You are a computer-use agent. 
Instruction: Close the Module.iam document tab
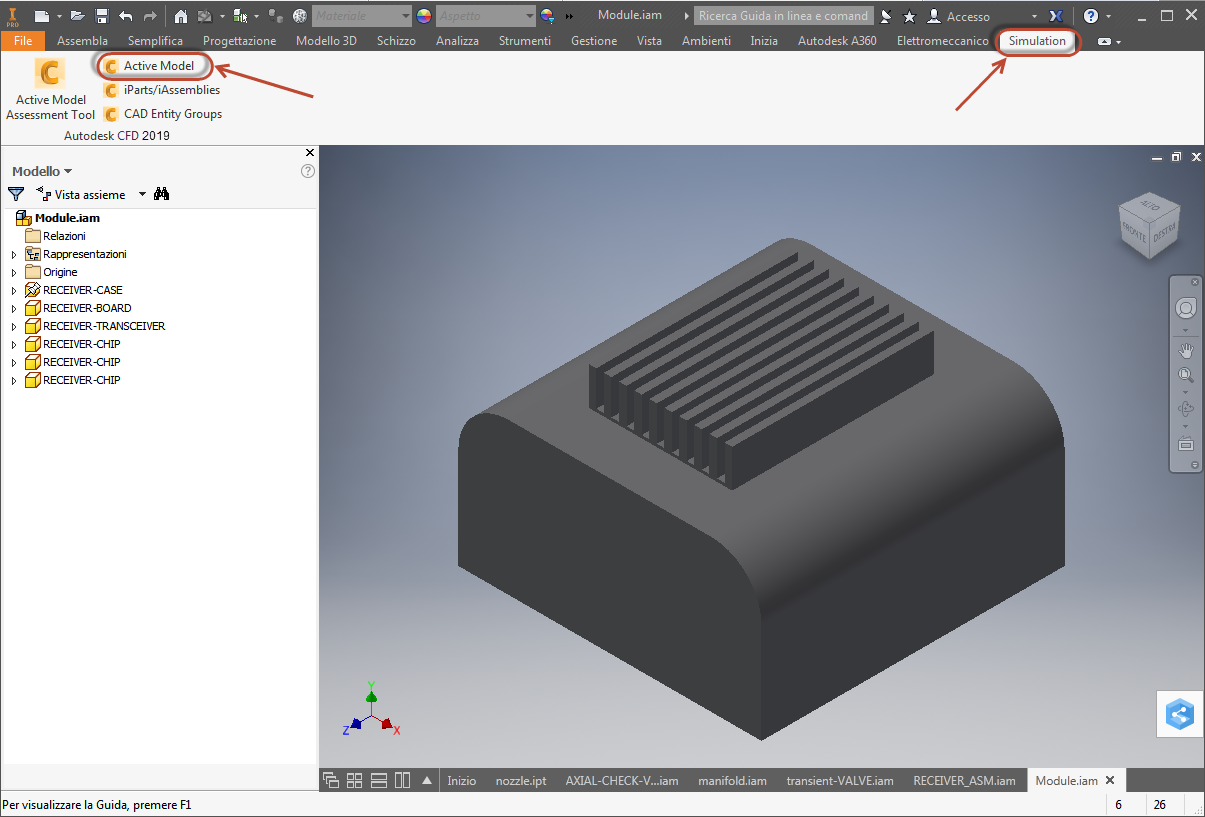[1109, 781]
